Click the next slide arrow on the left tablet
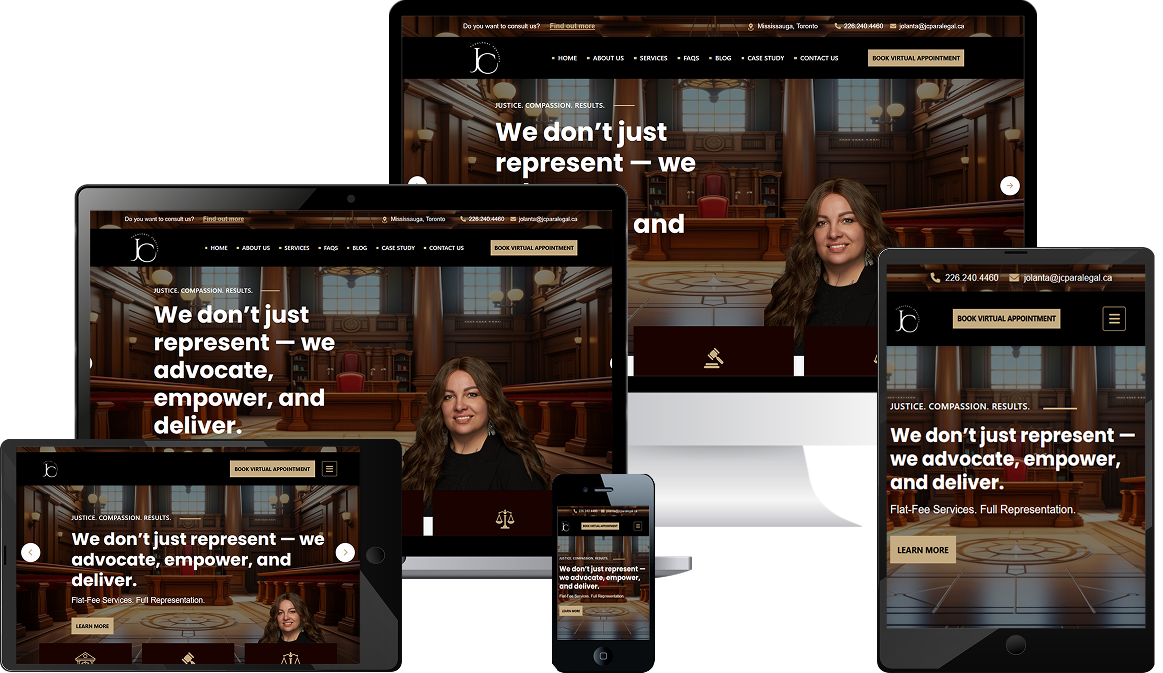 click(345, 552)
